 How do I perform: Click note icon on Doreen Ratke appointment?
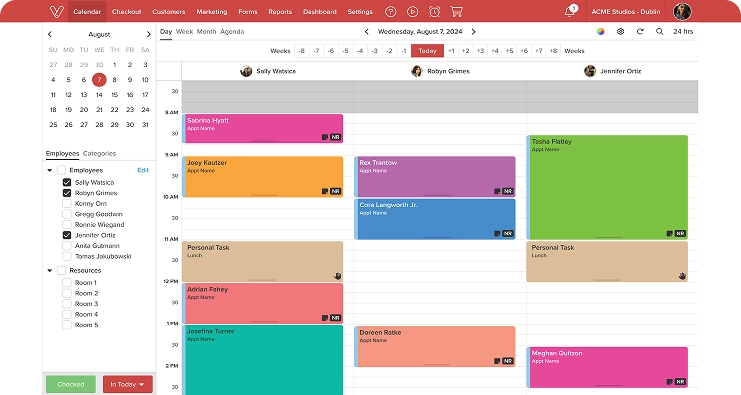click(497, 361)
